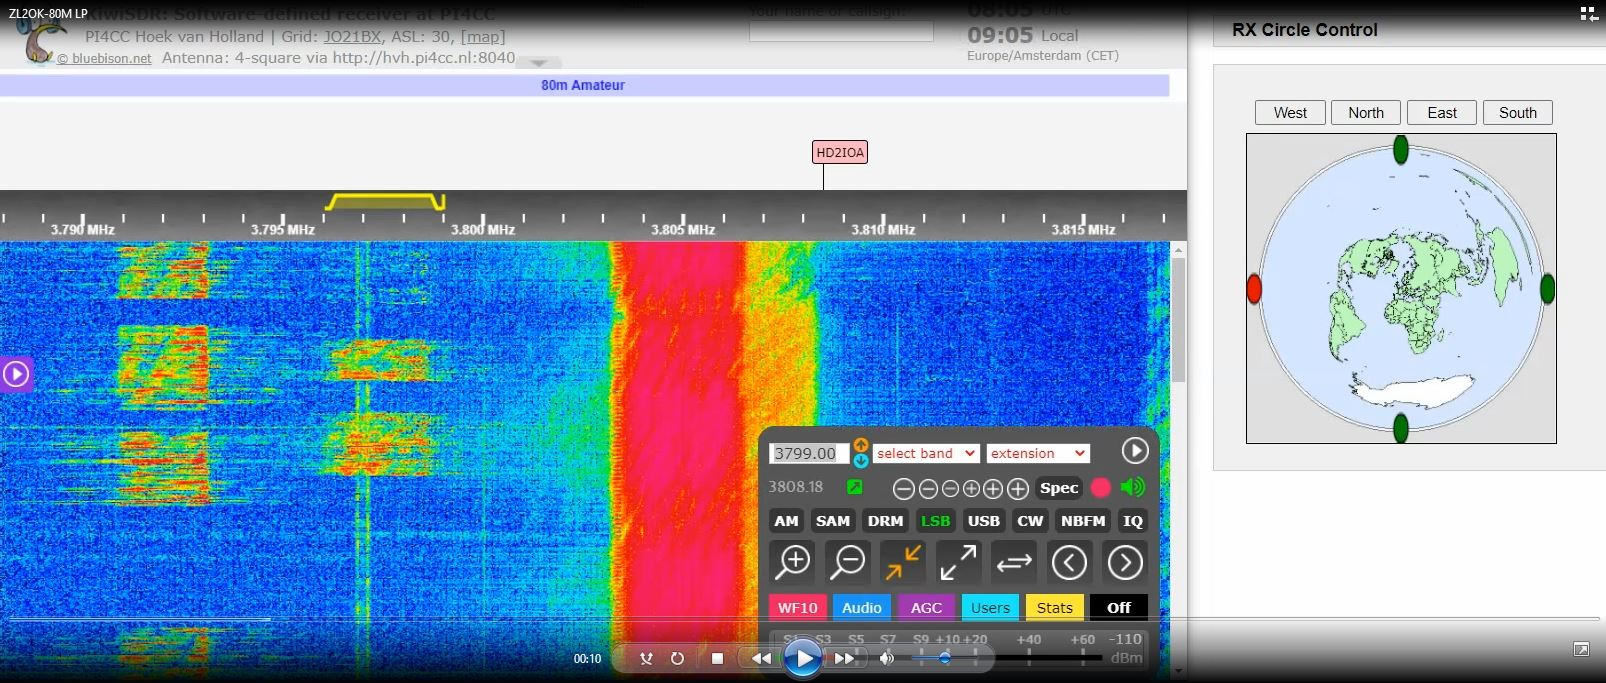Click the medium minus frequency step button
Viewport: 1606px width, 683px height.
coord(928,489)
